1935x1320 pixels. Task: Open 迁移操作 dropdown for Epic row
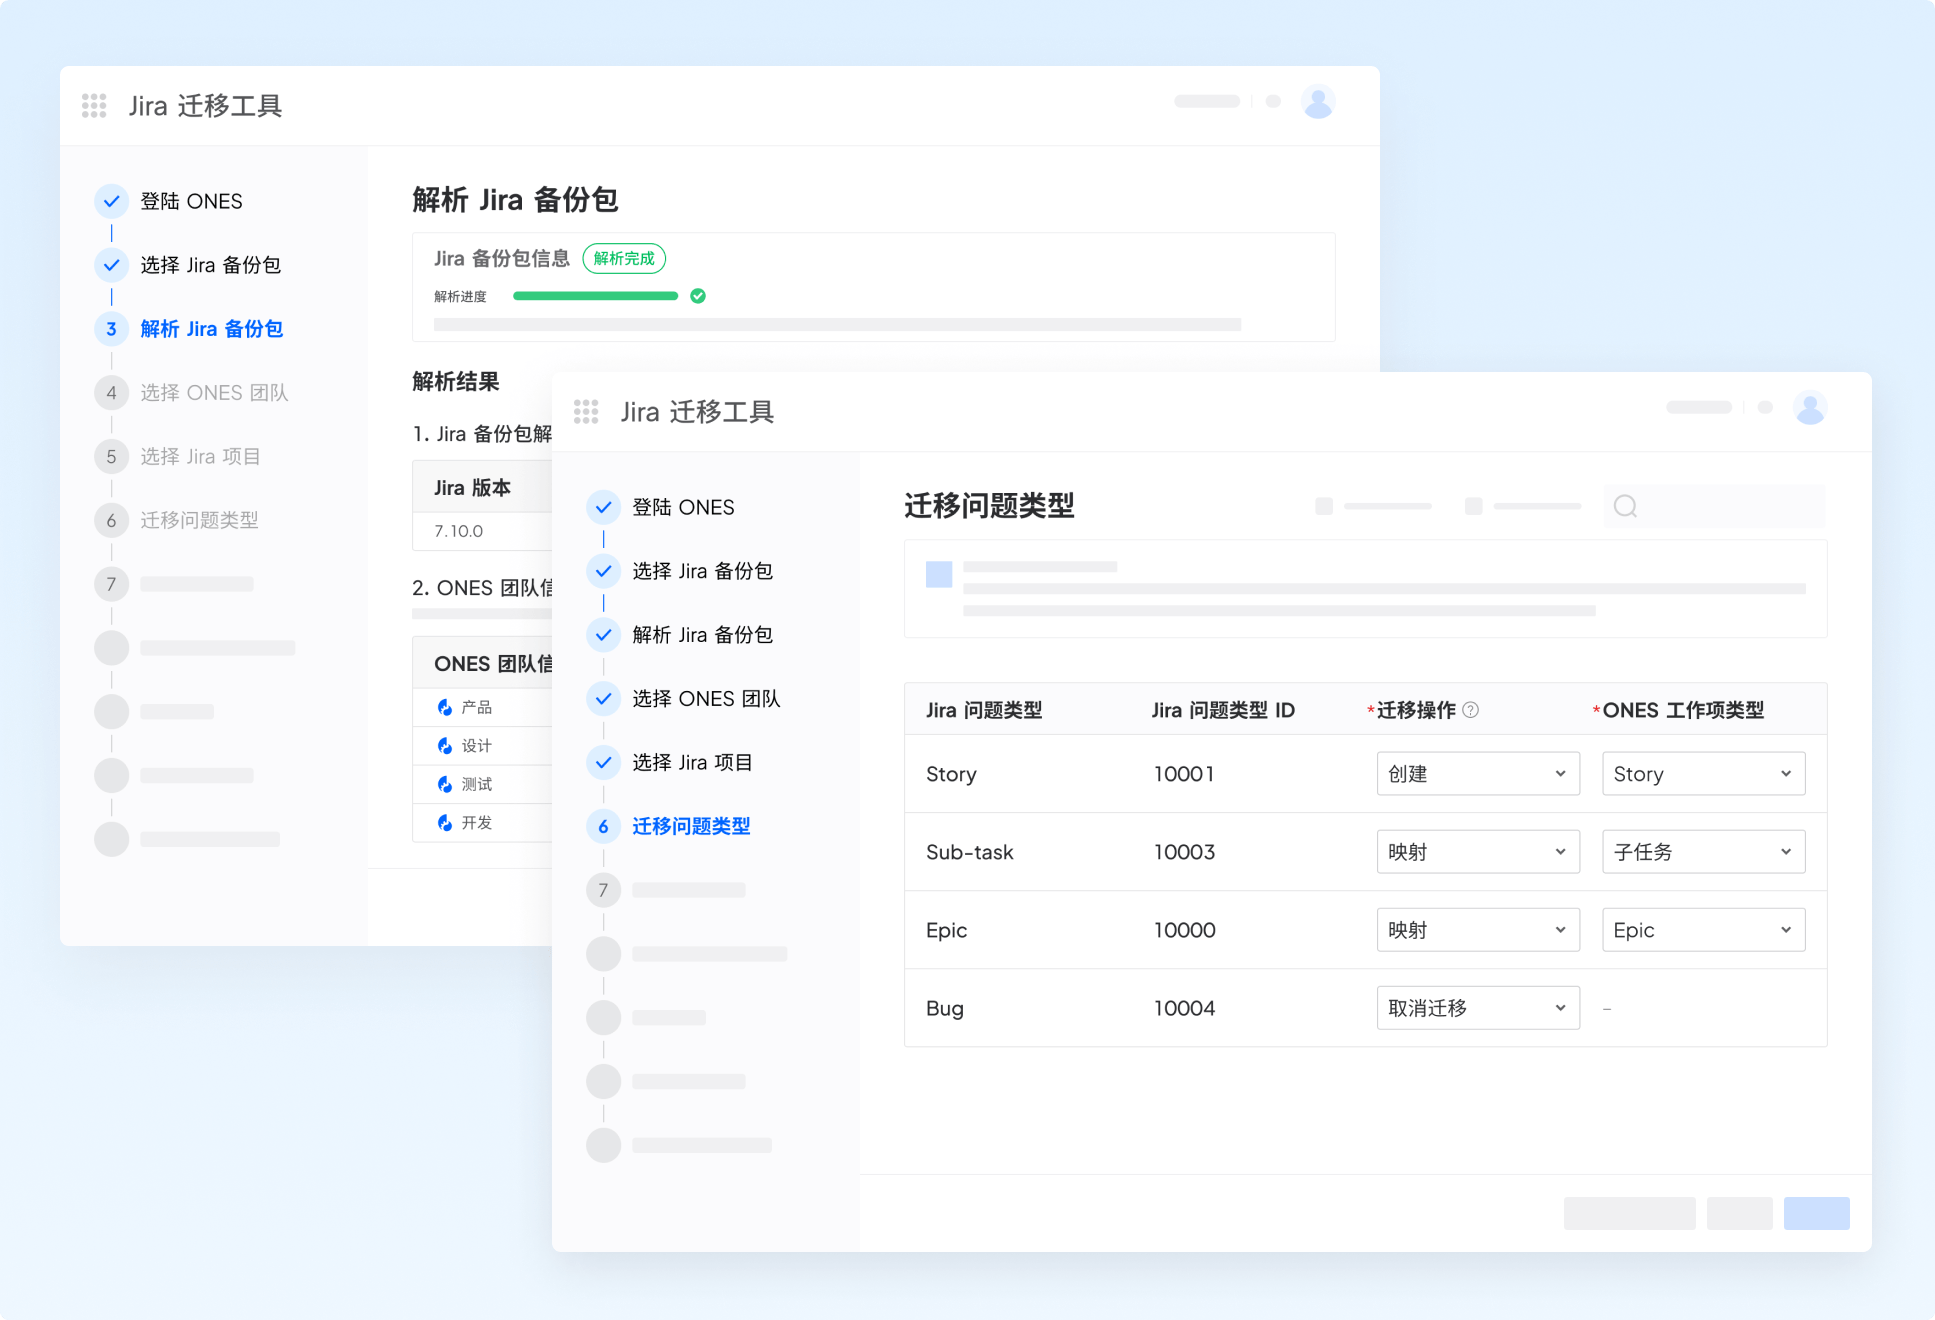tap(1478, 930)
